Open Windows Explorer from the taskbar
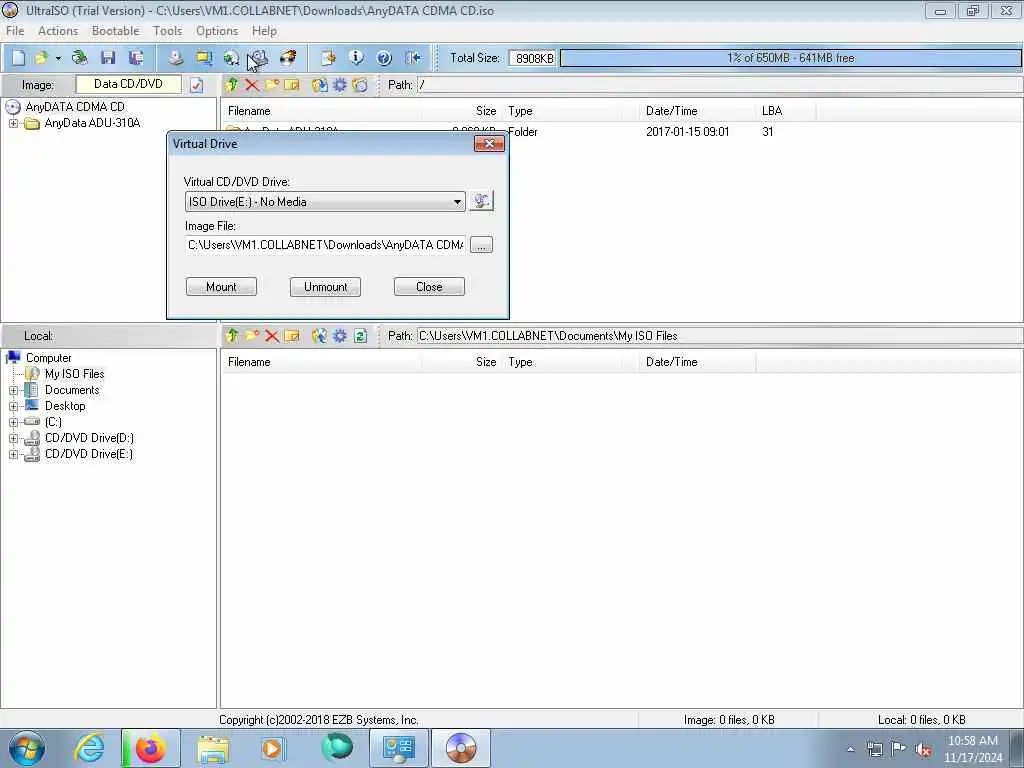Image resolution: width=1024 pixels, height=768 pixels. pyautogui.click(x=213, y=748)
